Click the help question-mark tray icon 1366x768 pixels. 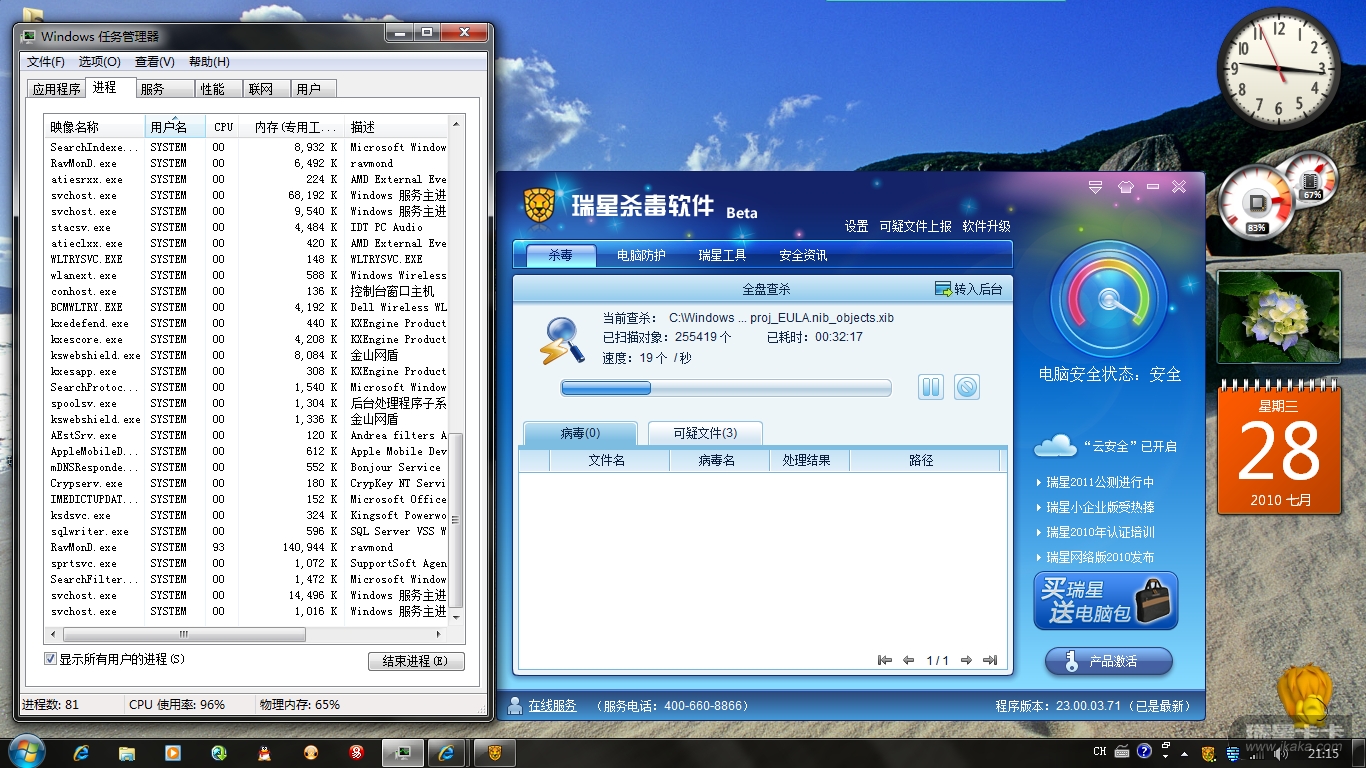coord(1144,751)
